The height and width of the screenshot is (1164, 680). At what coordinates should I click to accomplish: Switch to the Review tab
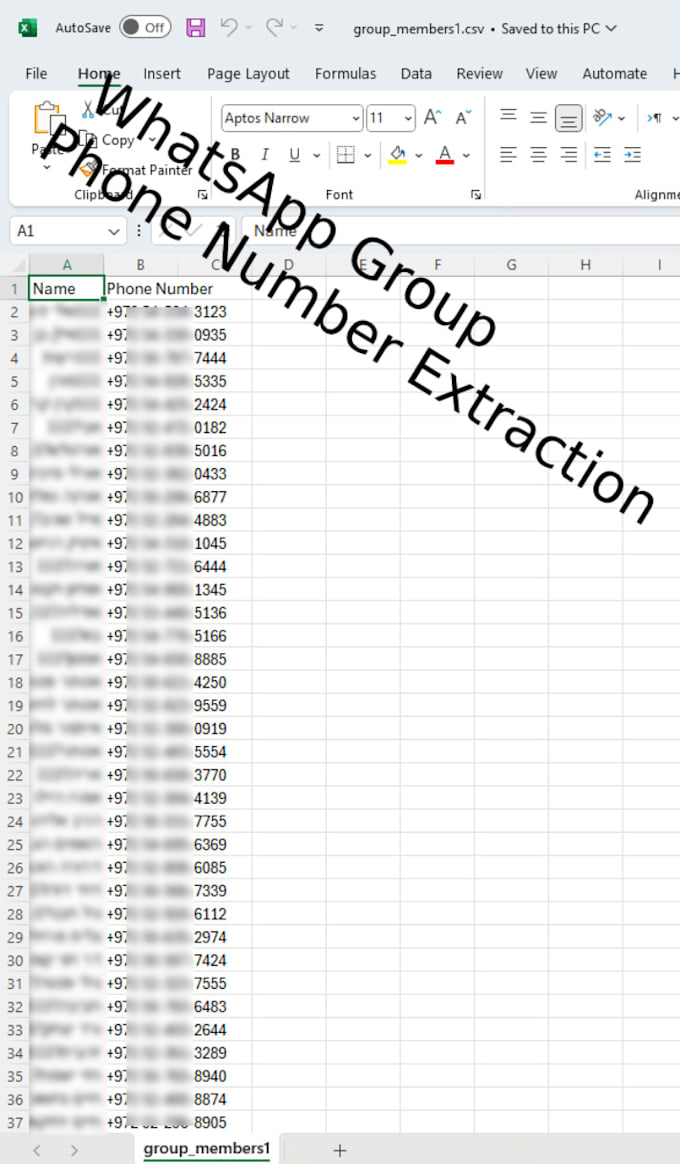click(480, 73)
